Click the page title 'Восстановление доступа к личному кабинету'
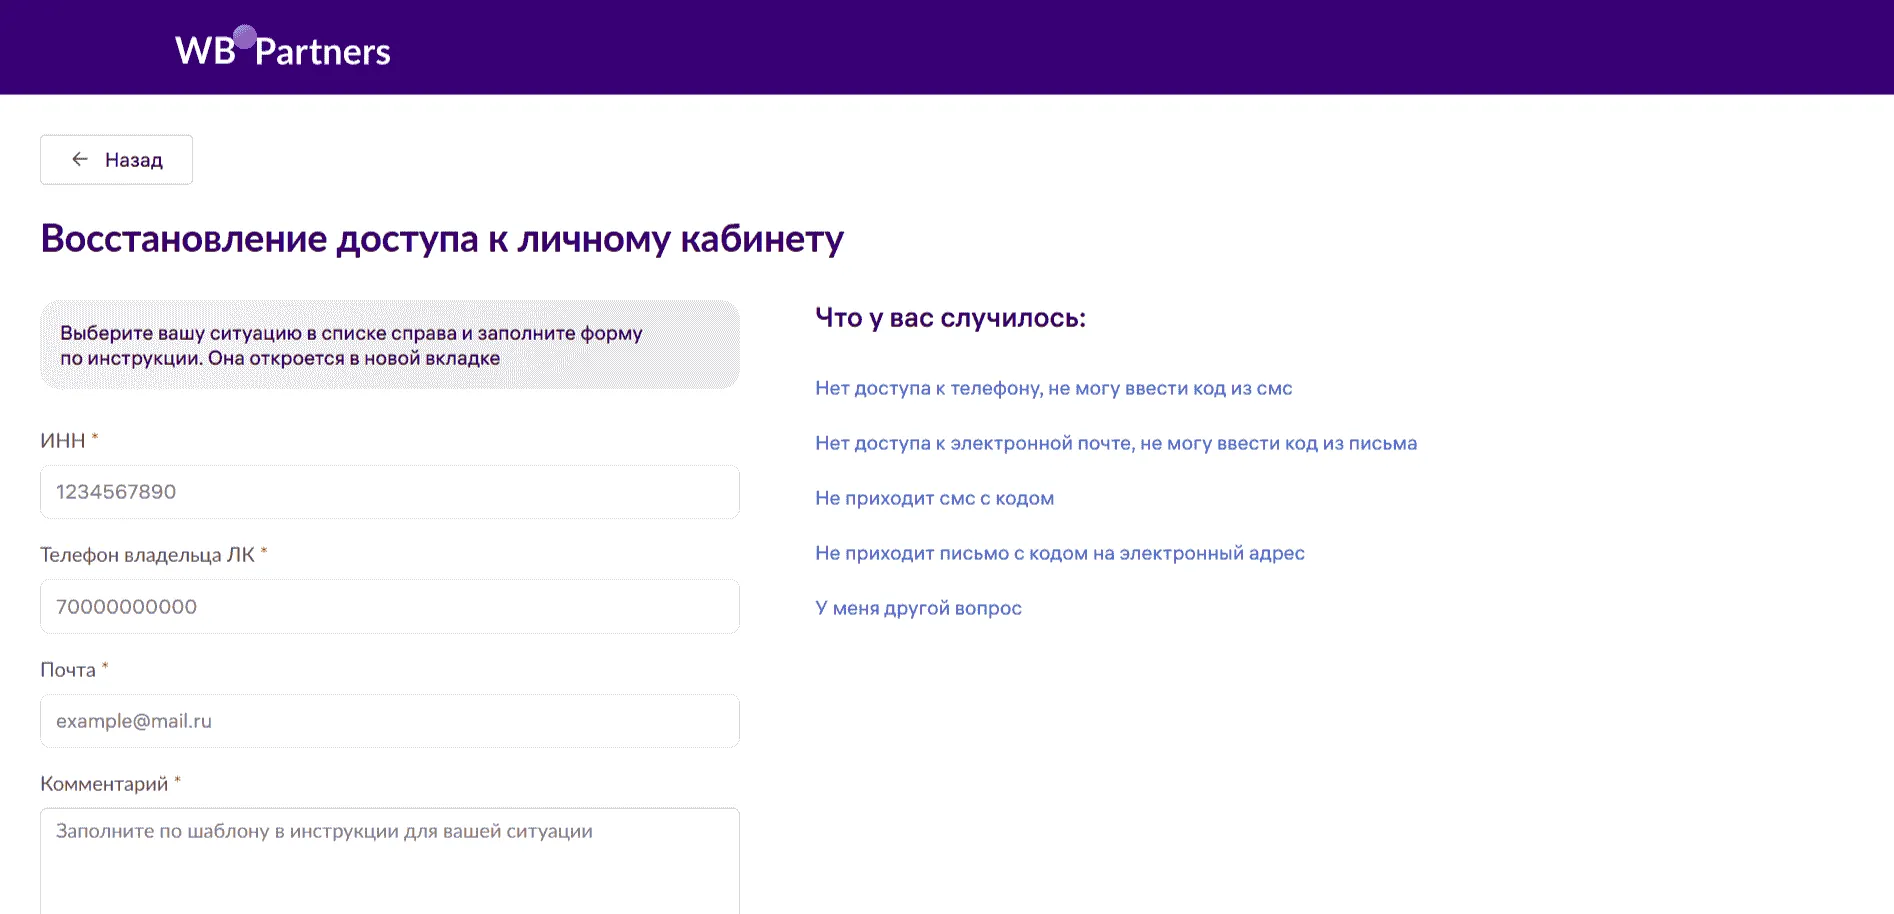Viewport: 1894px width, 914px height. coord(442,239)
